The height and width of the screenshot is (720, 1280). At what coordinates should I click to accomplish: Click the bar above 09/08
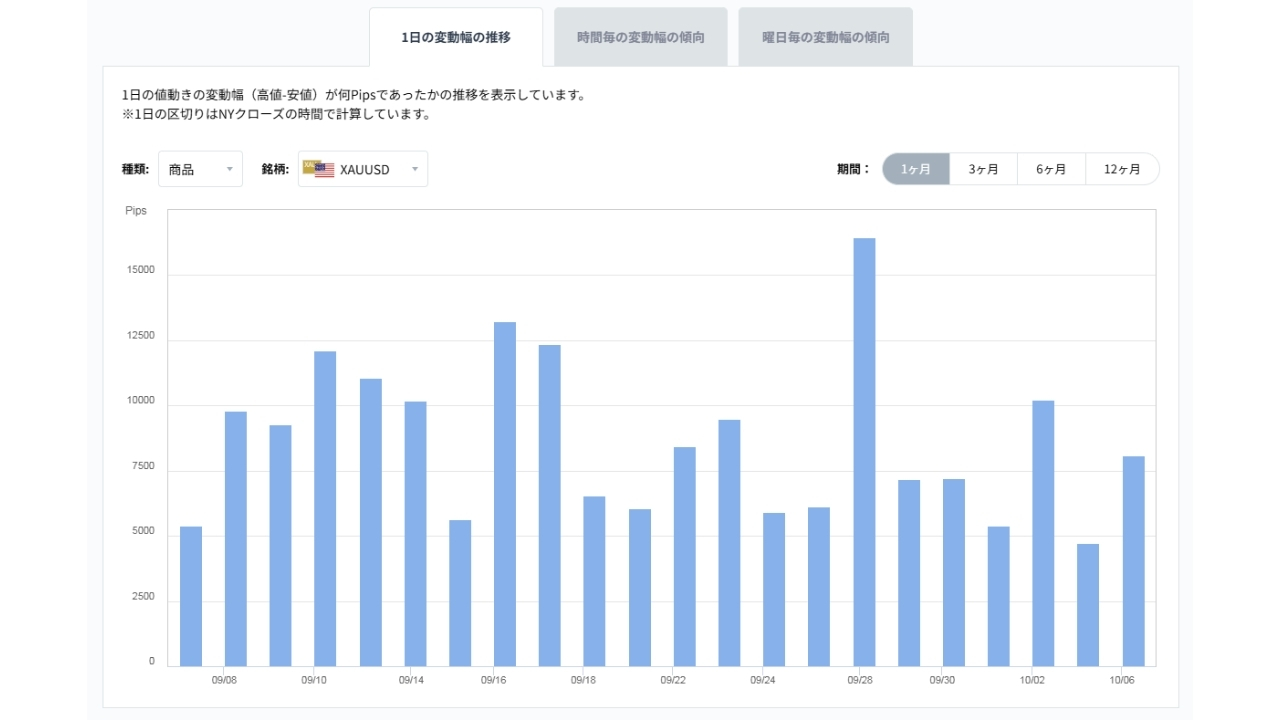(x=235, y=539)
